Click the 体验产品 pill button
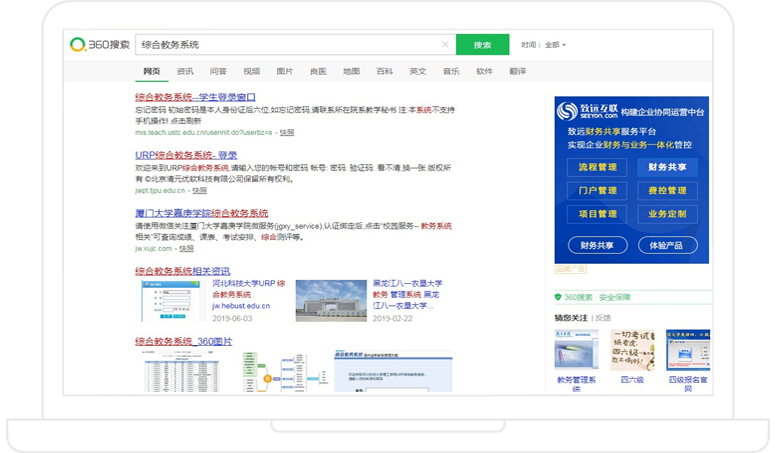Image resolution: width=776 pixels, height=453 pixels. pos(668,245)
